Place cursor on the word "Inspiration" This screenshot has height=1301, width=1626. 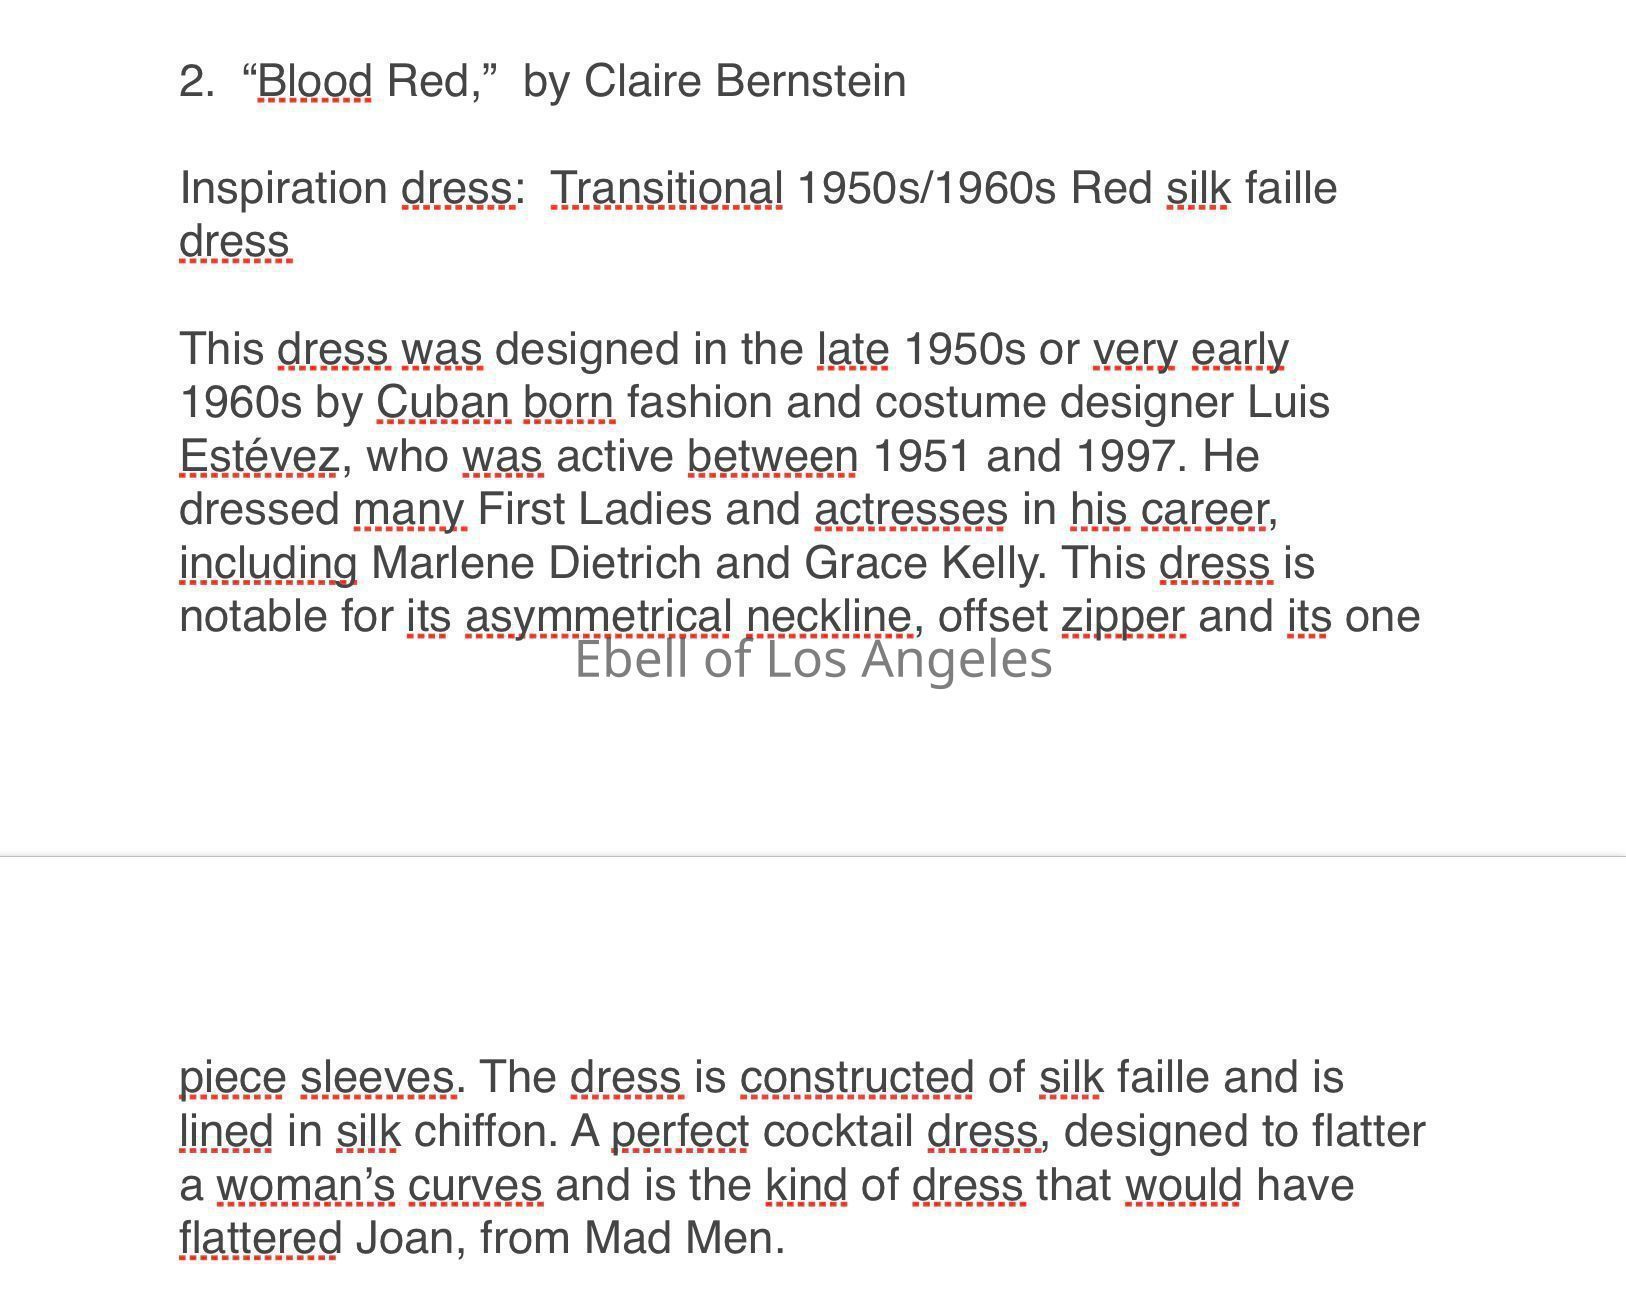[x=284, y=188]
